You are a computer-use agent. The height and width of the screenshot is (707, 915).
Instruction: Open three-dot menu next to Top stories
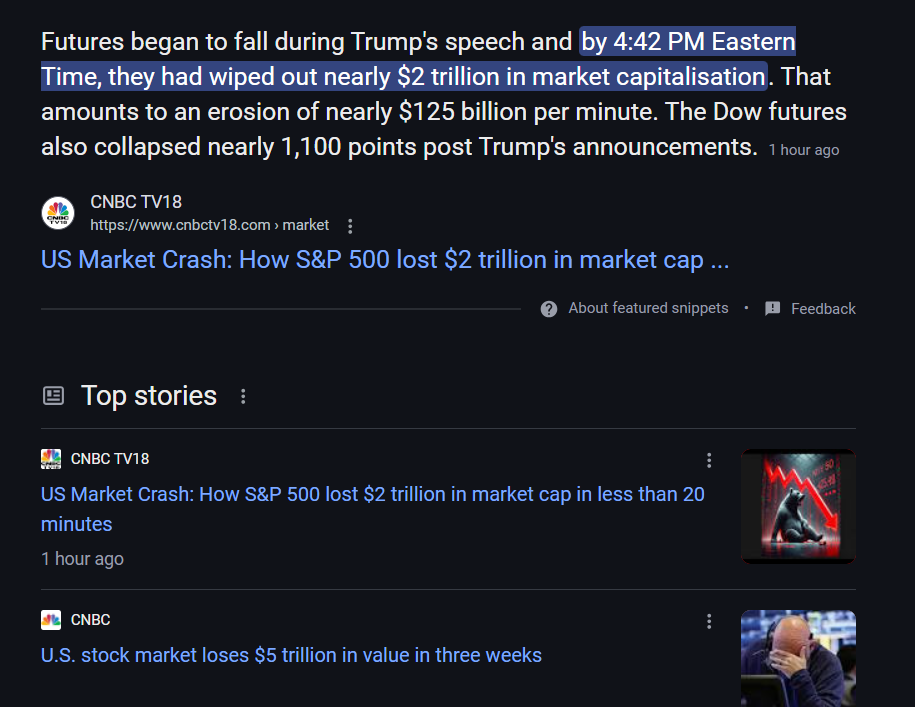point(243,397)
